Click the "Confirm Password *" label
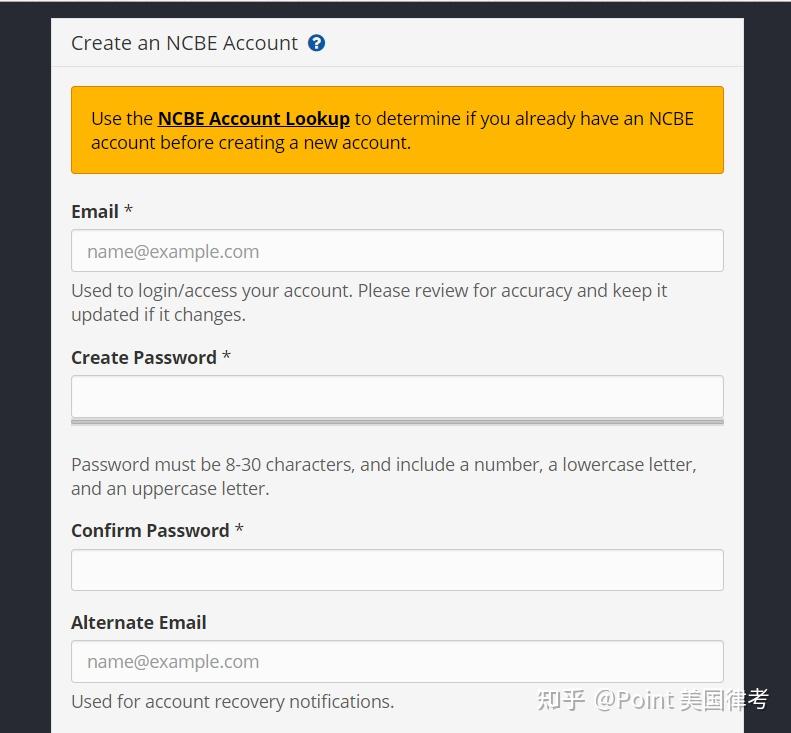 coord(150,530)
